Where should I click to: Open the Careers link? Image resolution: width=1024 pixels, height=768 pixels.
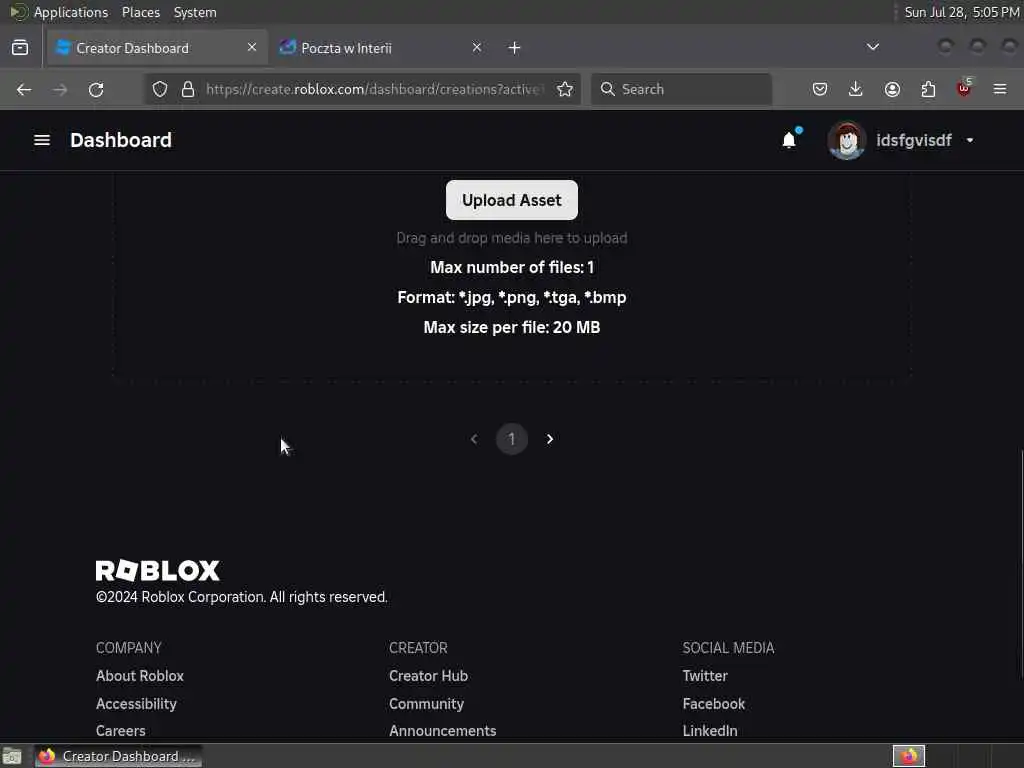click(121, 731)
